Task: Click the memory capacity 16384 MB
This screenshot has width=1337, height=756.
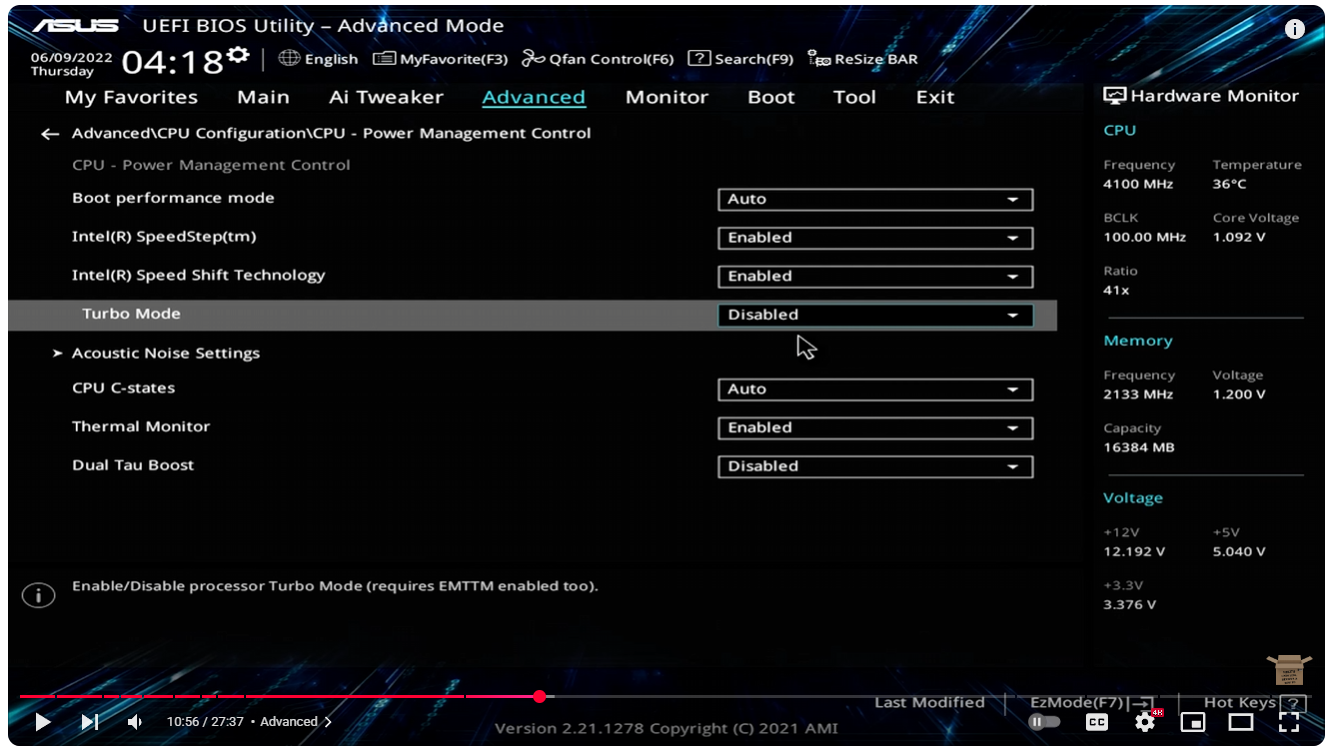Action: click(x=1138, y=447)
